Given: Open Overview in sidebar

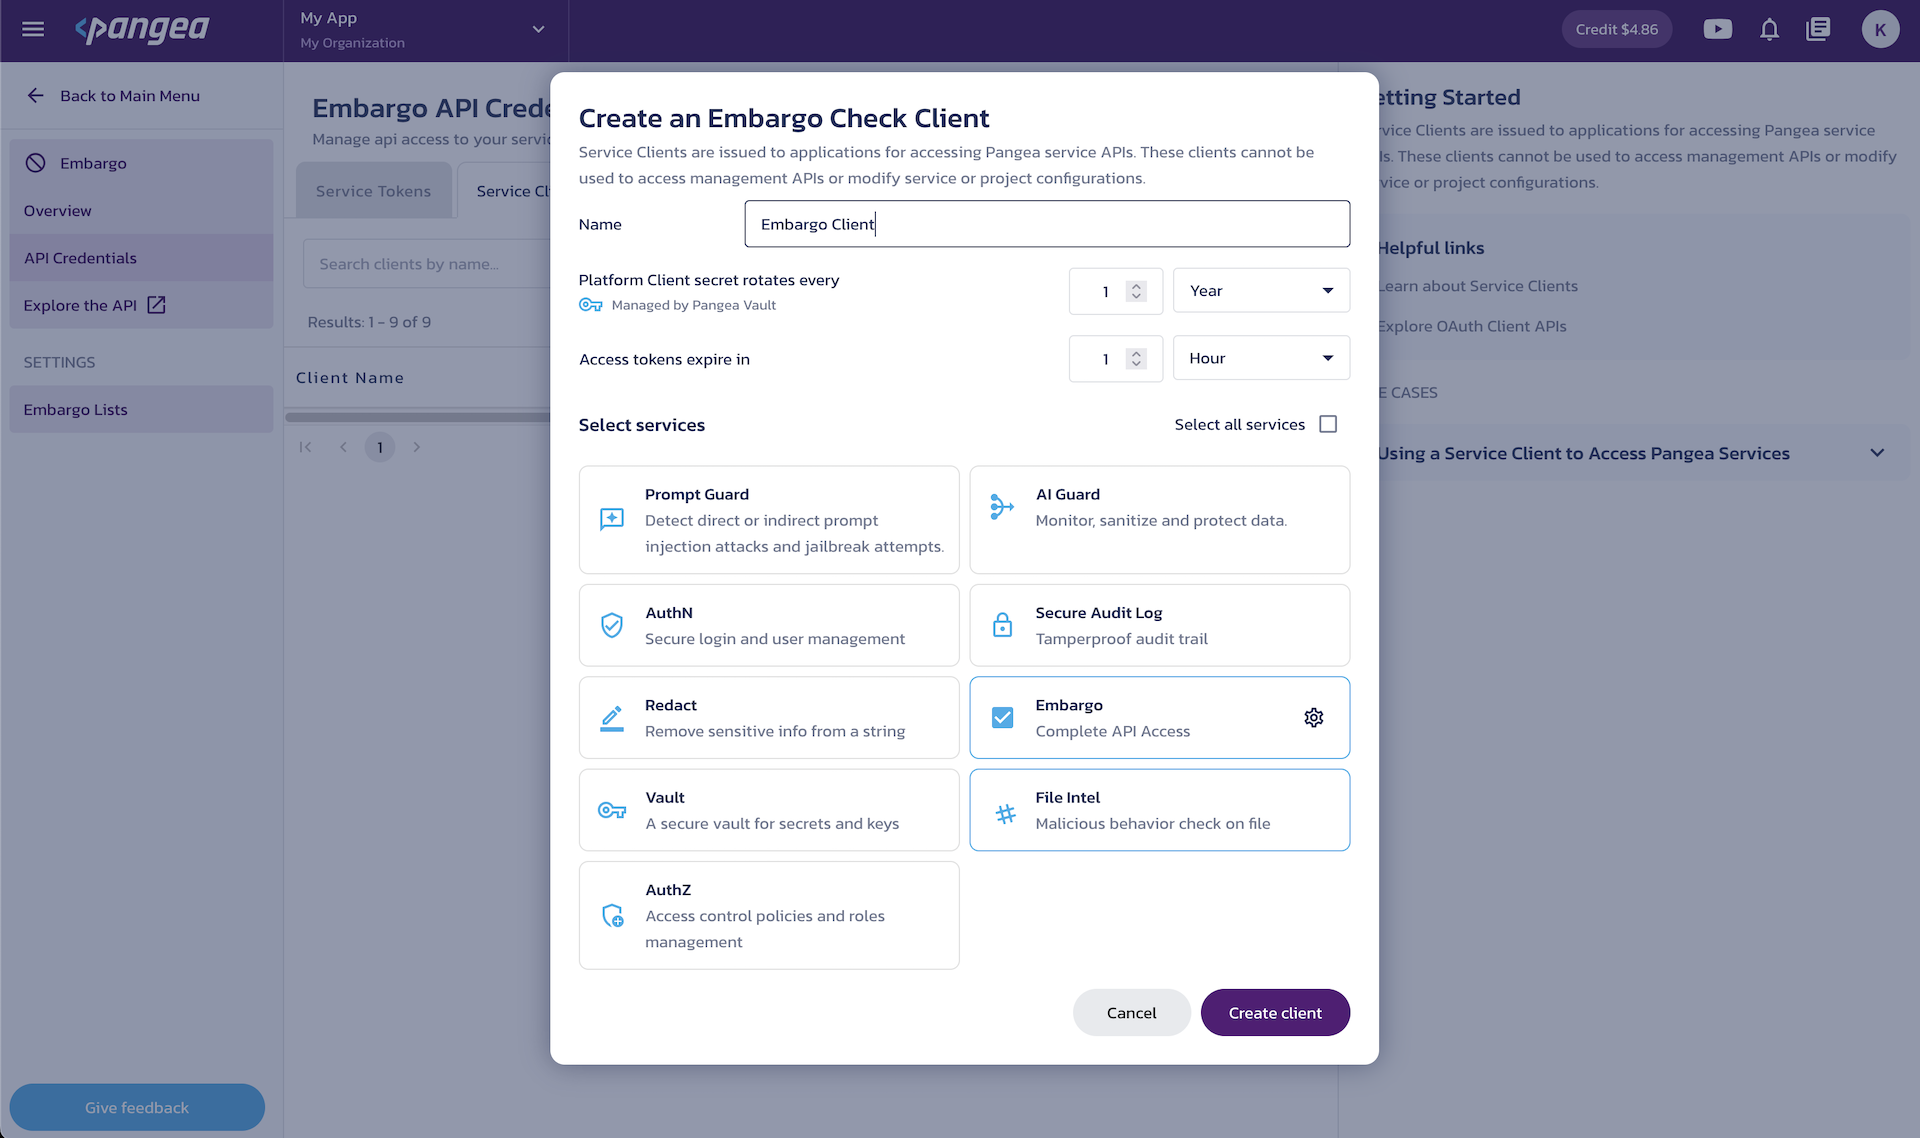Looking at the screenshot, I should pyautogui.click(x=141, y=211).
